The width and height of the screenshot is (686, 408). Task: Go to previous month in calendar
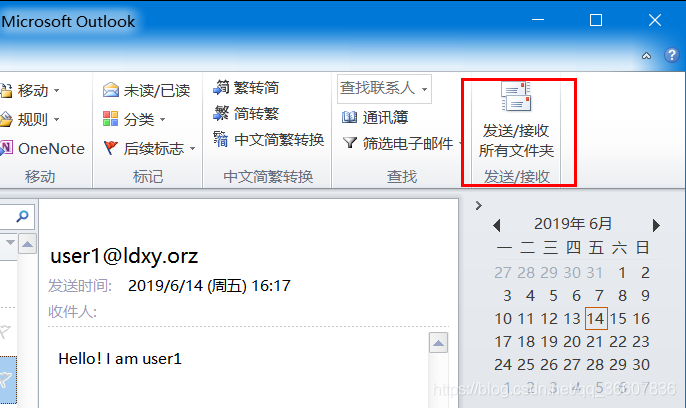click(496, 225)
